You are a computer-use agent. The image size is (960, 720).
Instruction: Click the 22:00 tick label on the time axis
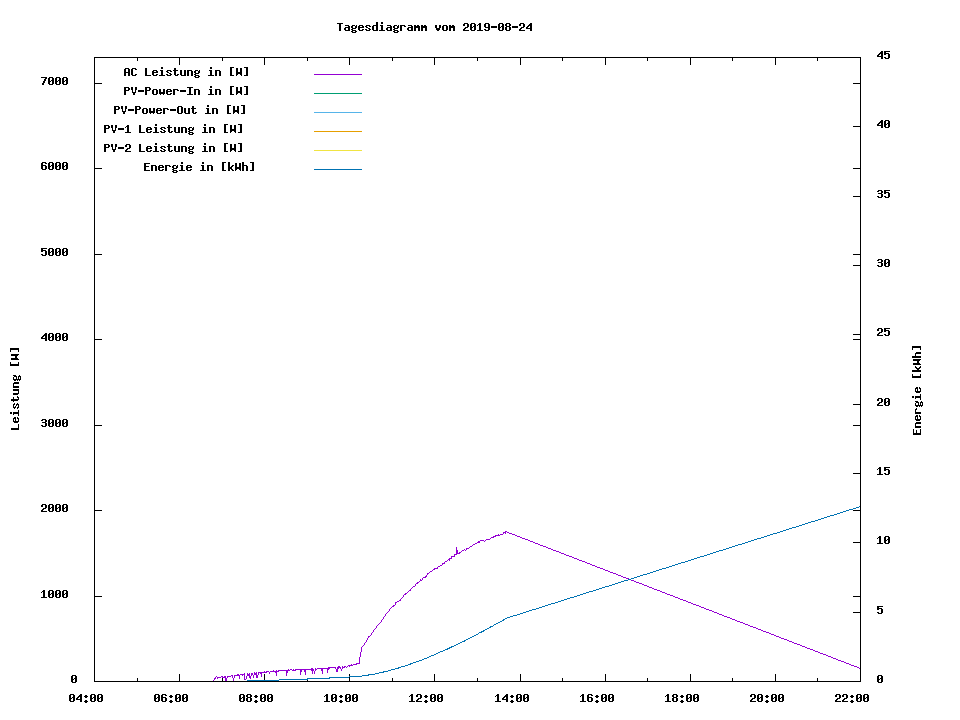[x=851, y=699]
